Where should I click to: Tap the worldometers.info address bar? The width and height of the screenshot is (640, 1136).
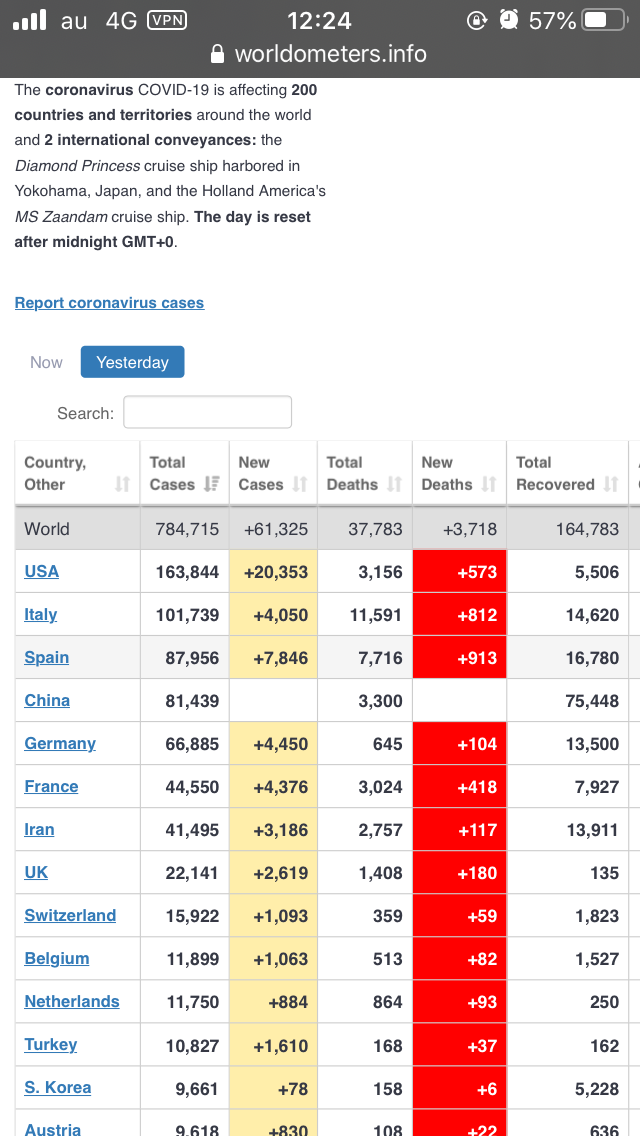pos(330,54)
